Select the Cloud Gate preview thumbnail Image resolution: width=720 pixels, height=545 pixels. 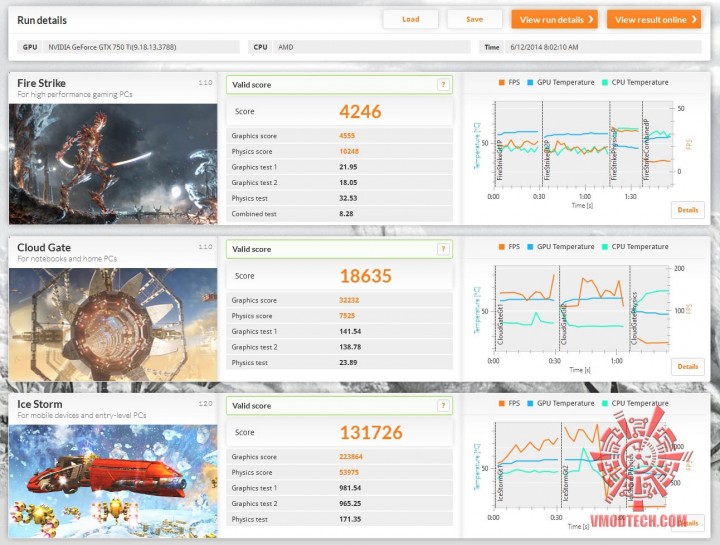point(113,325)
